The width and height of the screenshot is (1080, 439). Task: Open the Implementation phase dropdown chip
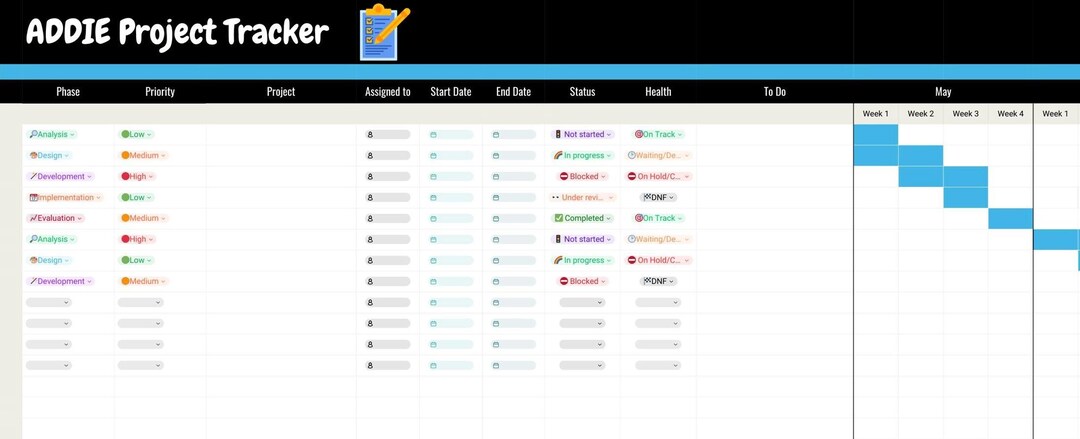pyautogui.click(x=65, y=197)
